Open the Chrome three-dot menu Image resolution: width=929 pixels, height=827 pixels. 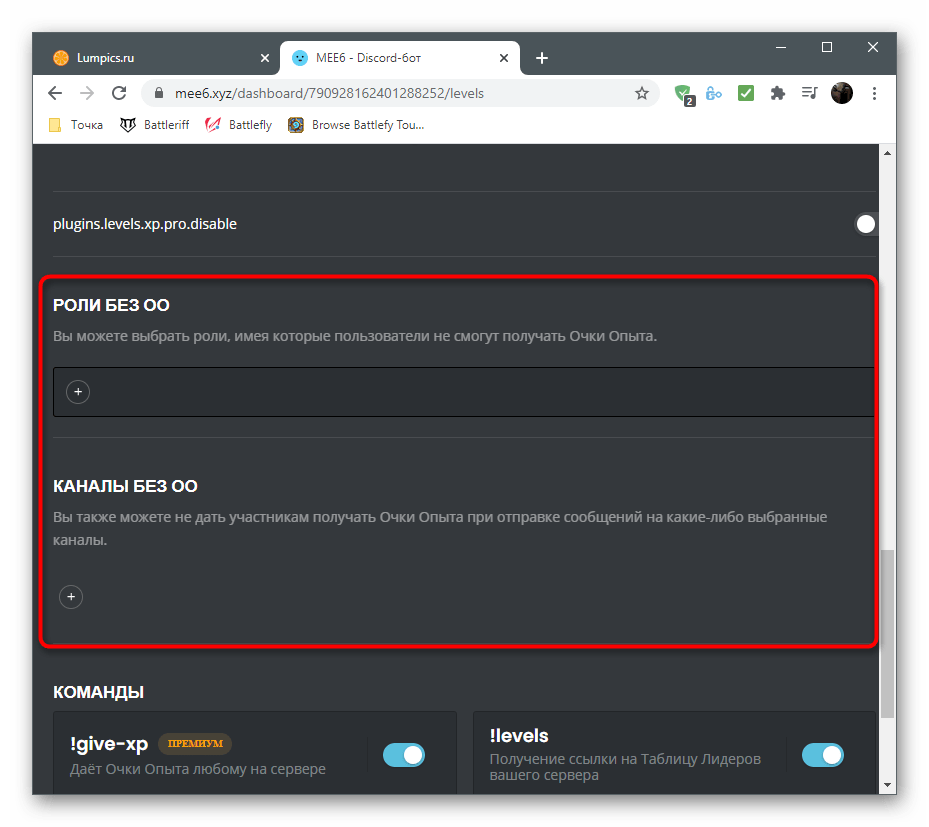tap(875, 93)
